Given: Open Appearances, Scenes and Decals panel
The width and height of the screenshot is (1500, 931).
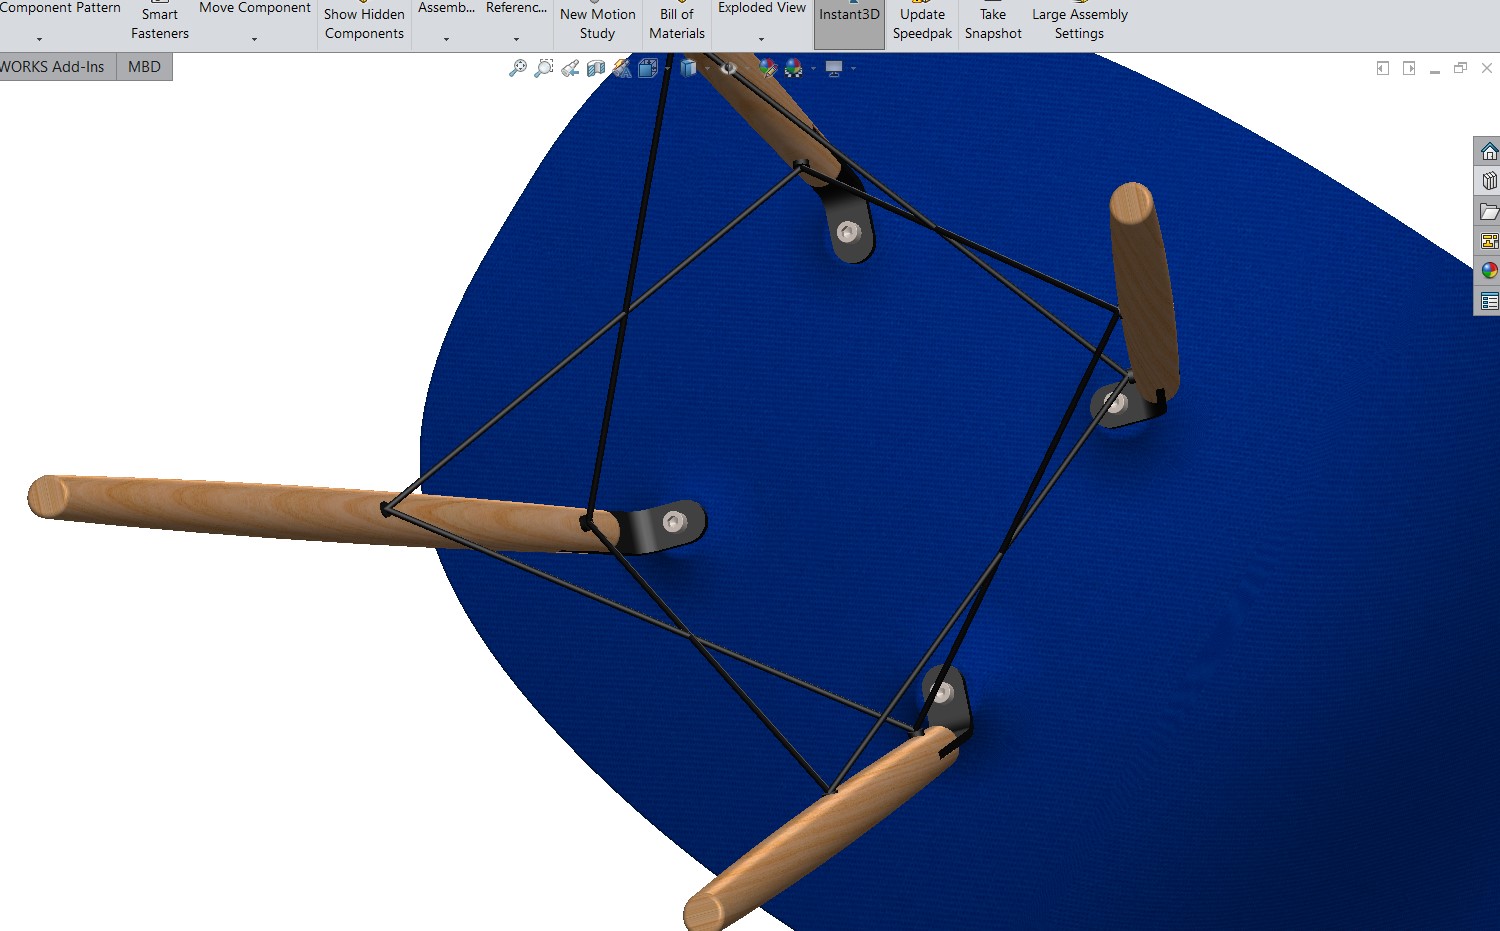Looking at the screenshot, I should click(1489, 271).
